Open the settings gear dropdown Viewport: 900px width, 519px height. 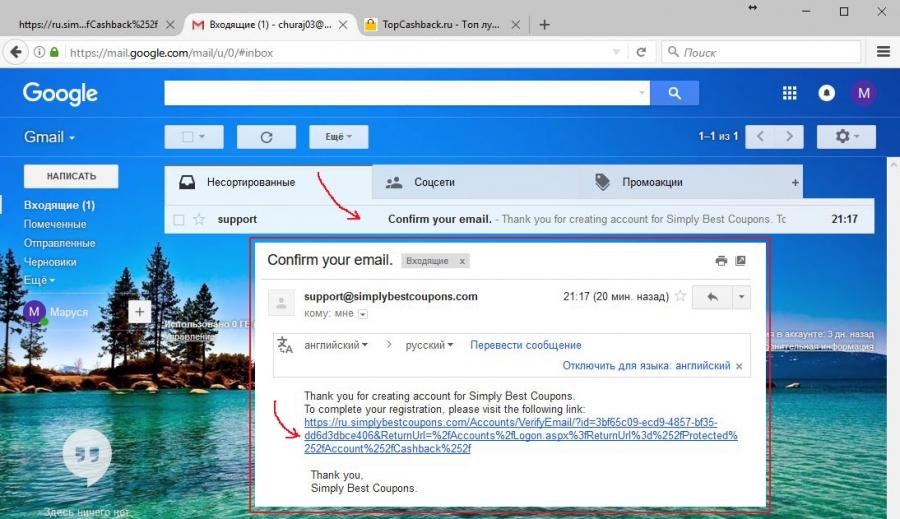coord(847,137)
